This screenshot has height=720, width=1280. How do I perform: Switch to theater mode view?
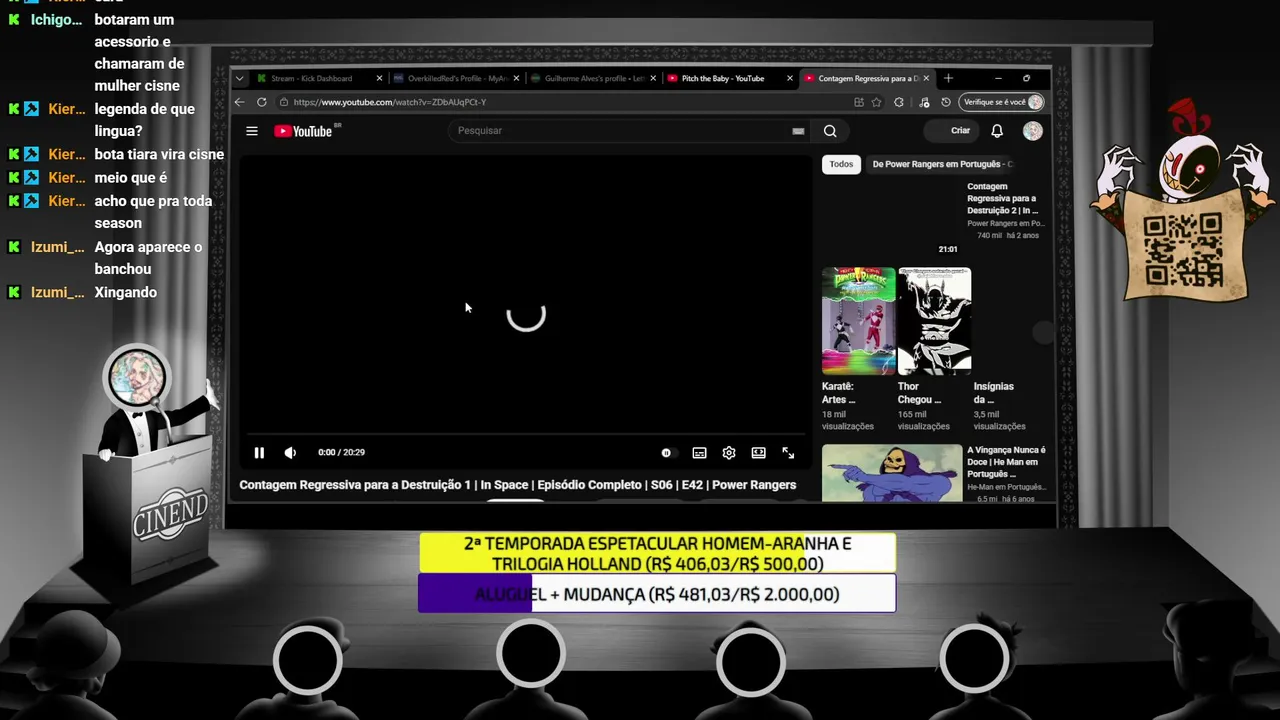(759, 453)
